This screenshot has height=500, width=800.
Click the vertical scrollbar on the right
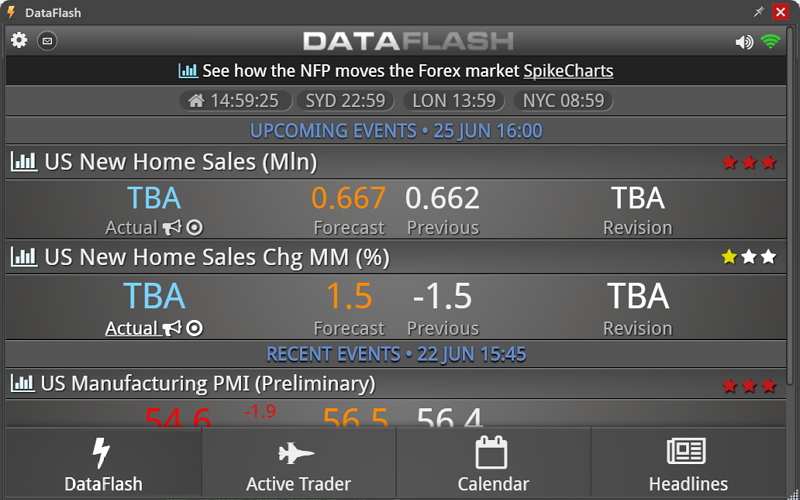[790, 204]
